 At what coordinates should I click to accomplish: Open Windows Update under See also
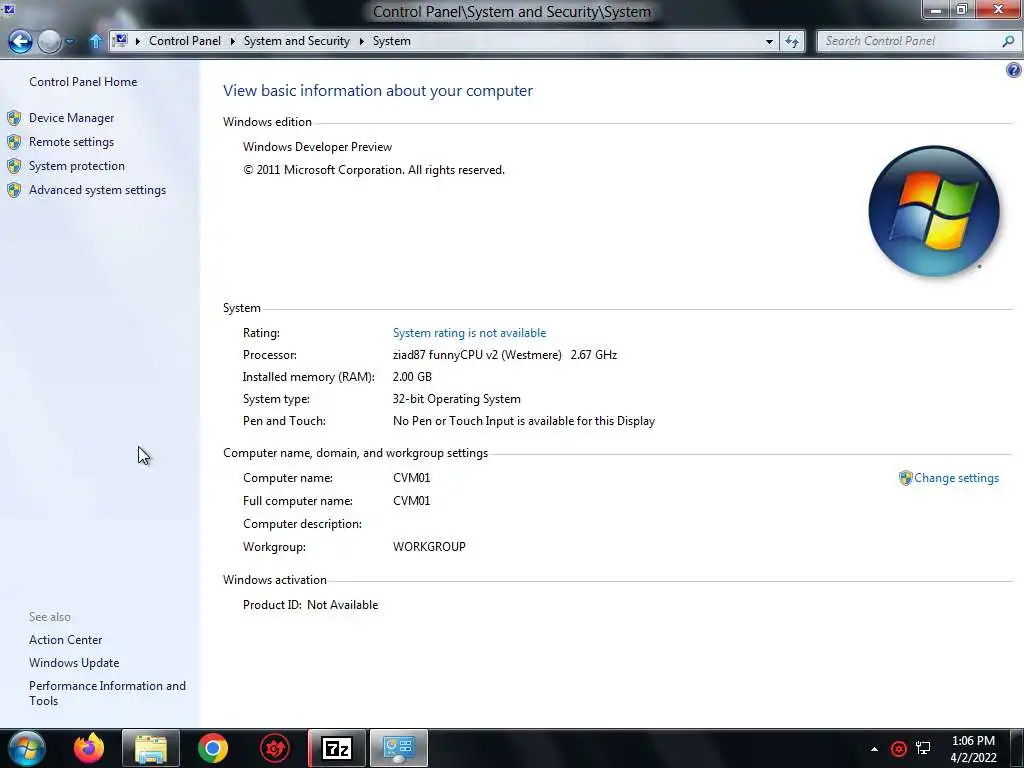(74, 663)
